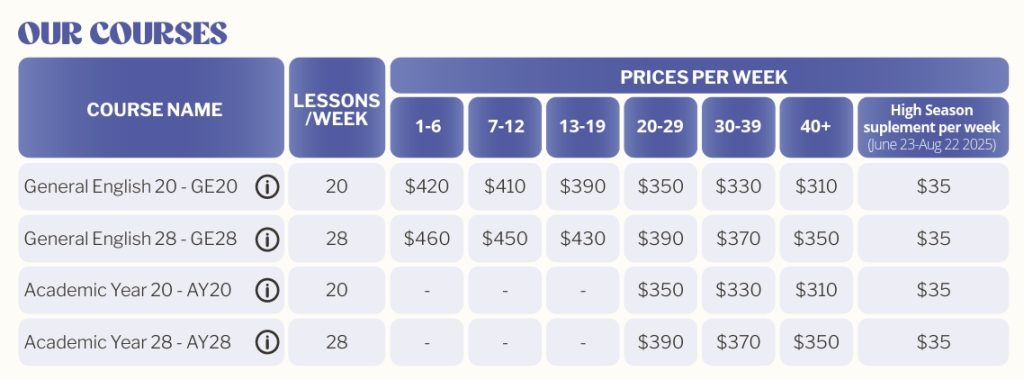Select the $420 price for GE20

pos(427,187)
